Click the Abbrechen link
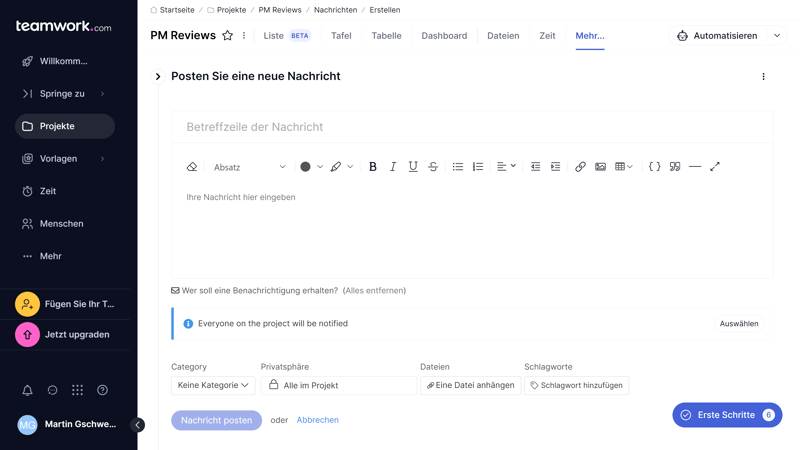The image size is (800, 450). tap(317, 420)
